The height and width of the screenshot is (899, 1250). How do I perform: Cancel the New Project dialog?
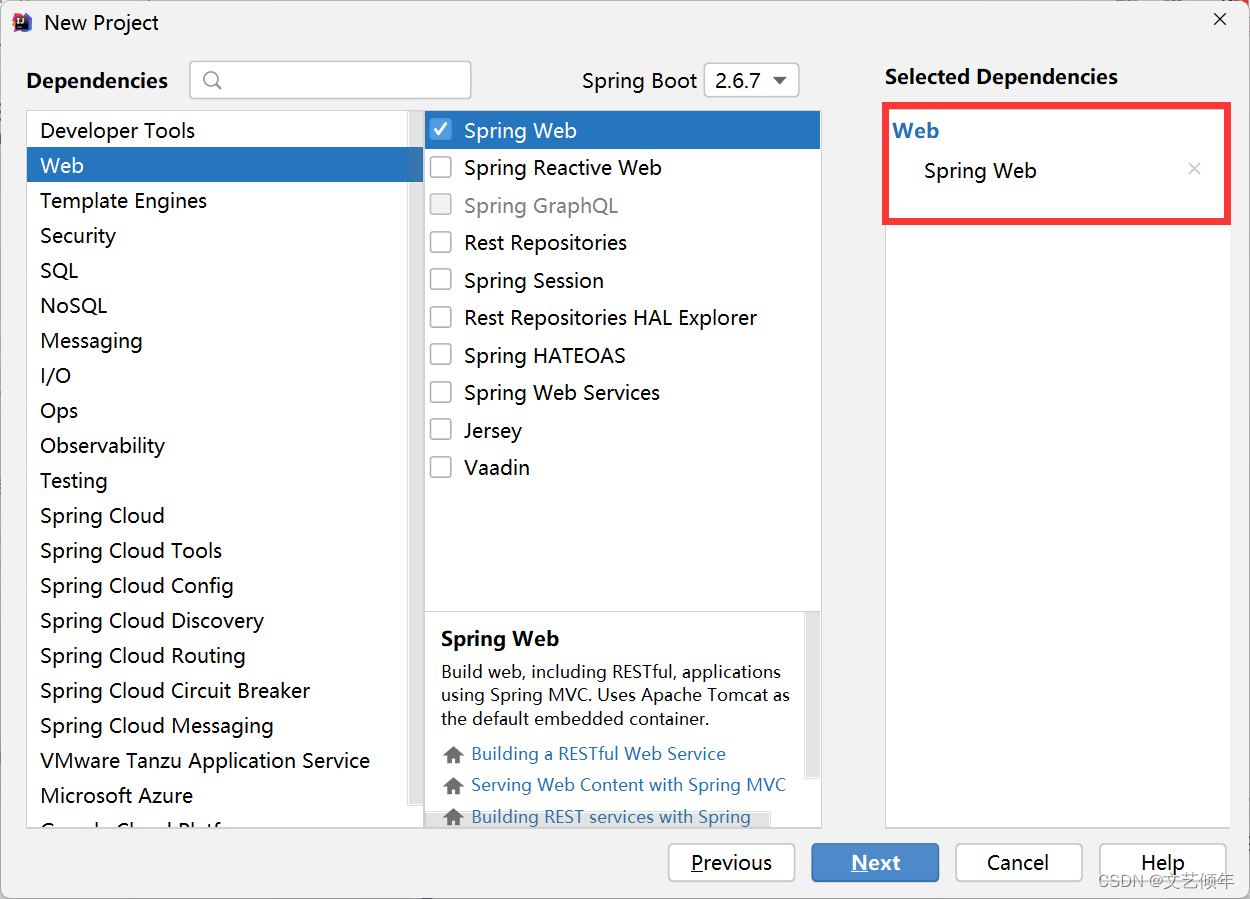pos(1018,862)
